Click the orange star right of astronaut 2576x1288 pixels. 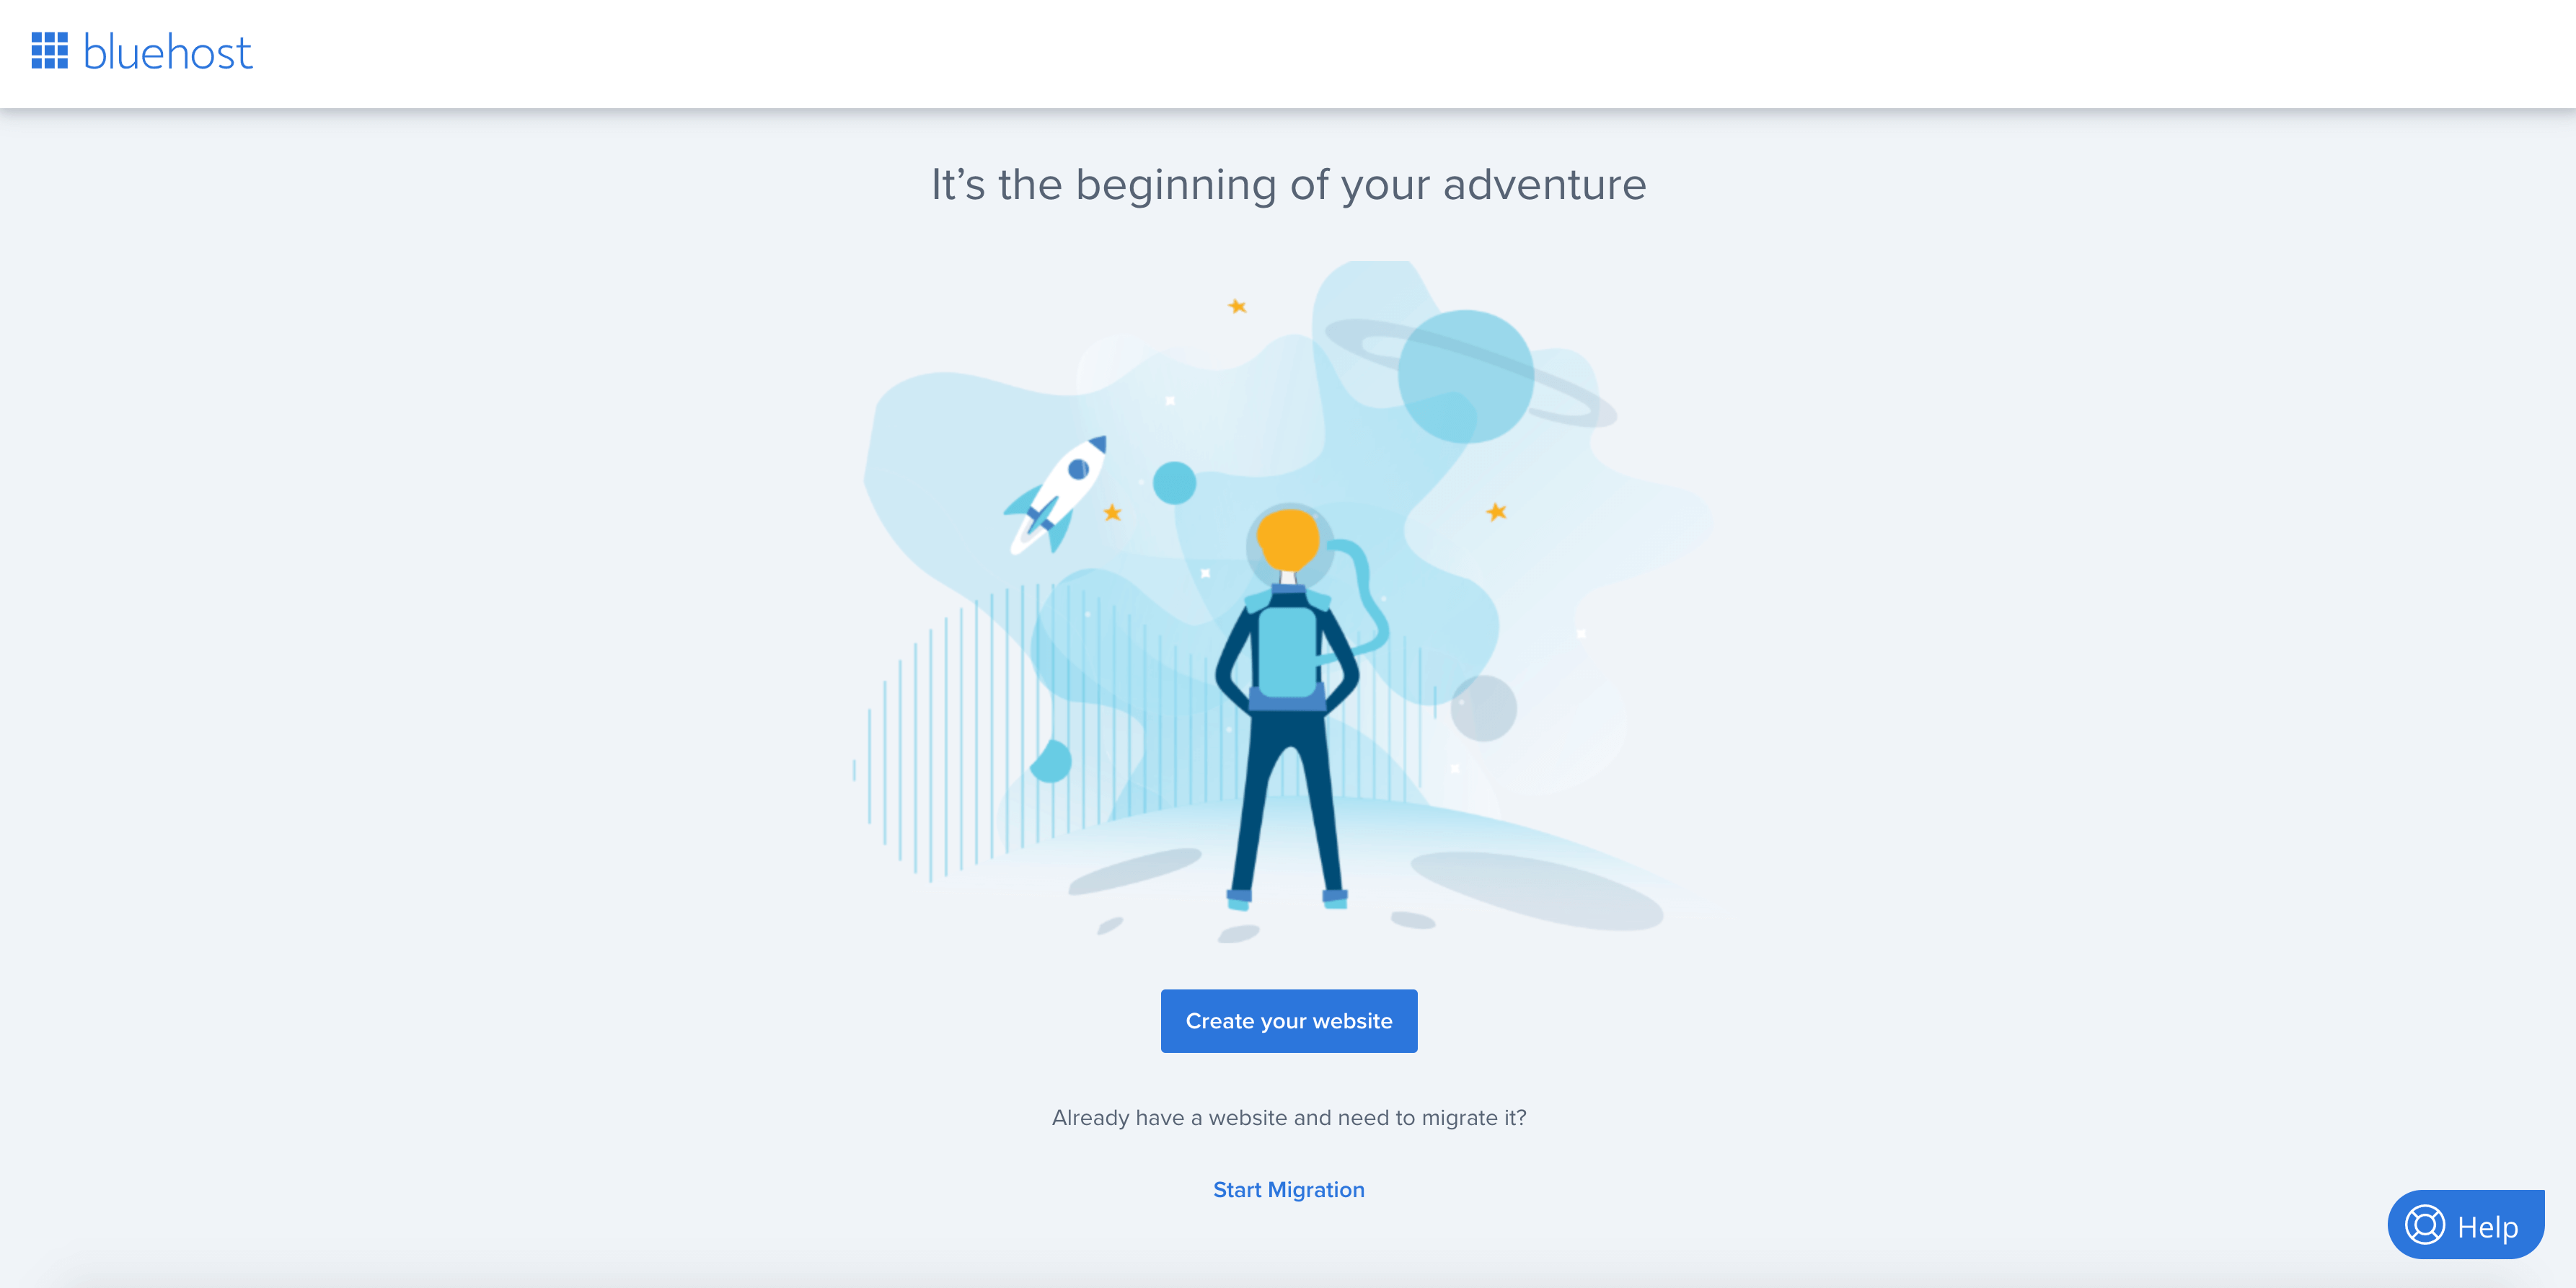coord(1496,512)
